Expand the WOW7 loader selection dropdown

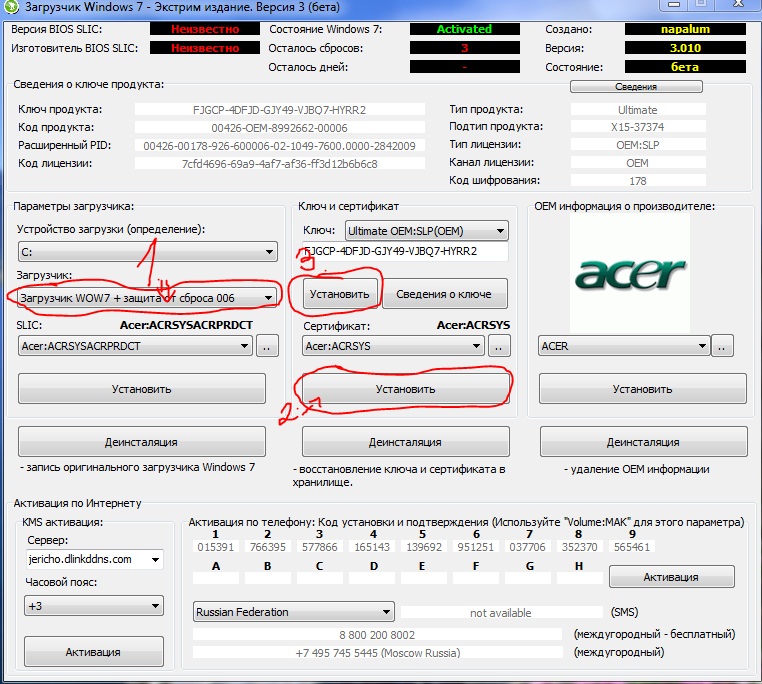click(x=146, y=297)
